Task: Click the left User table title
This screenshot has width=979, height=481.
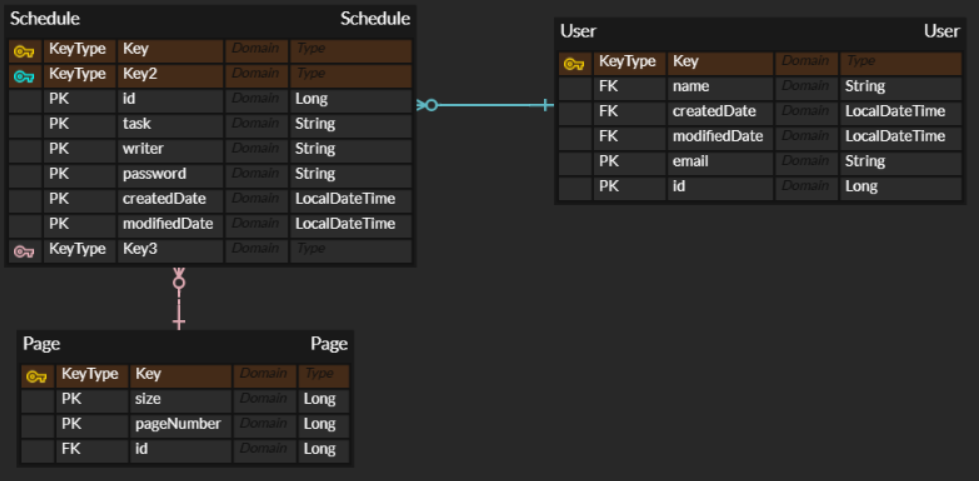Action: point(578,31)
